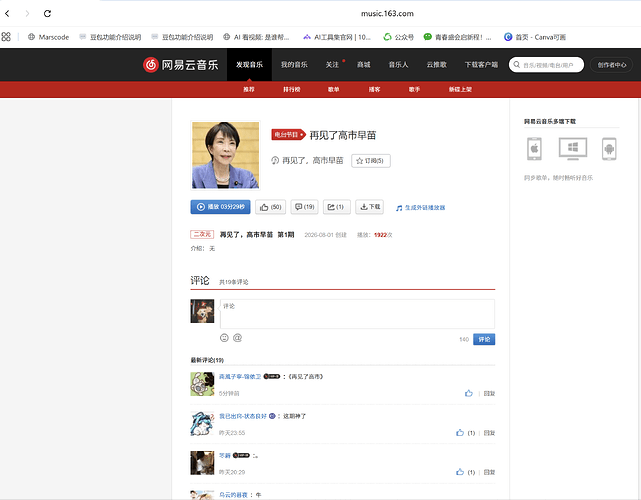
Task: Click the 订阅(5) subscribe button
Action: tap(371, 161)
